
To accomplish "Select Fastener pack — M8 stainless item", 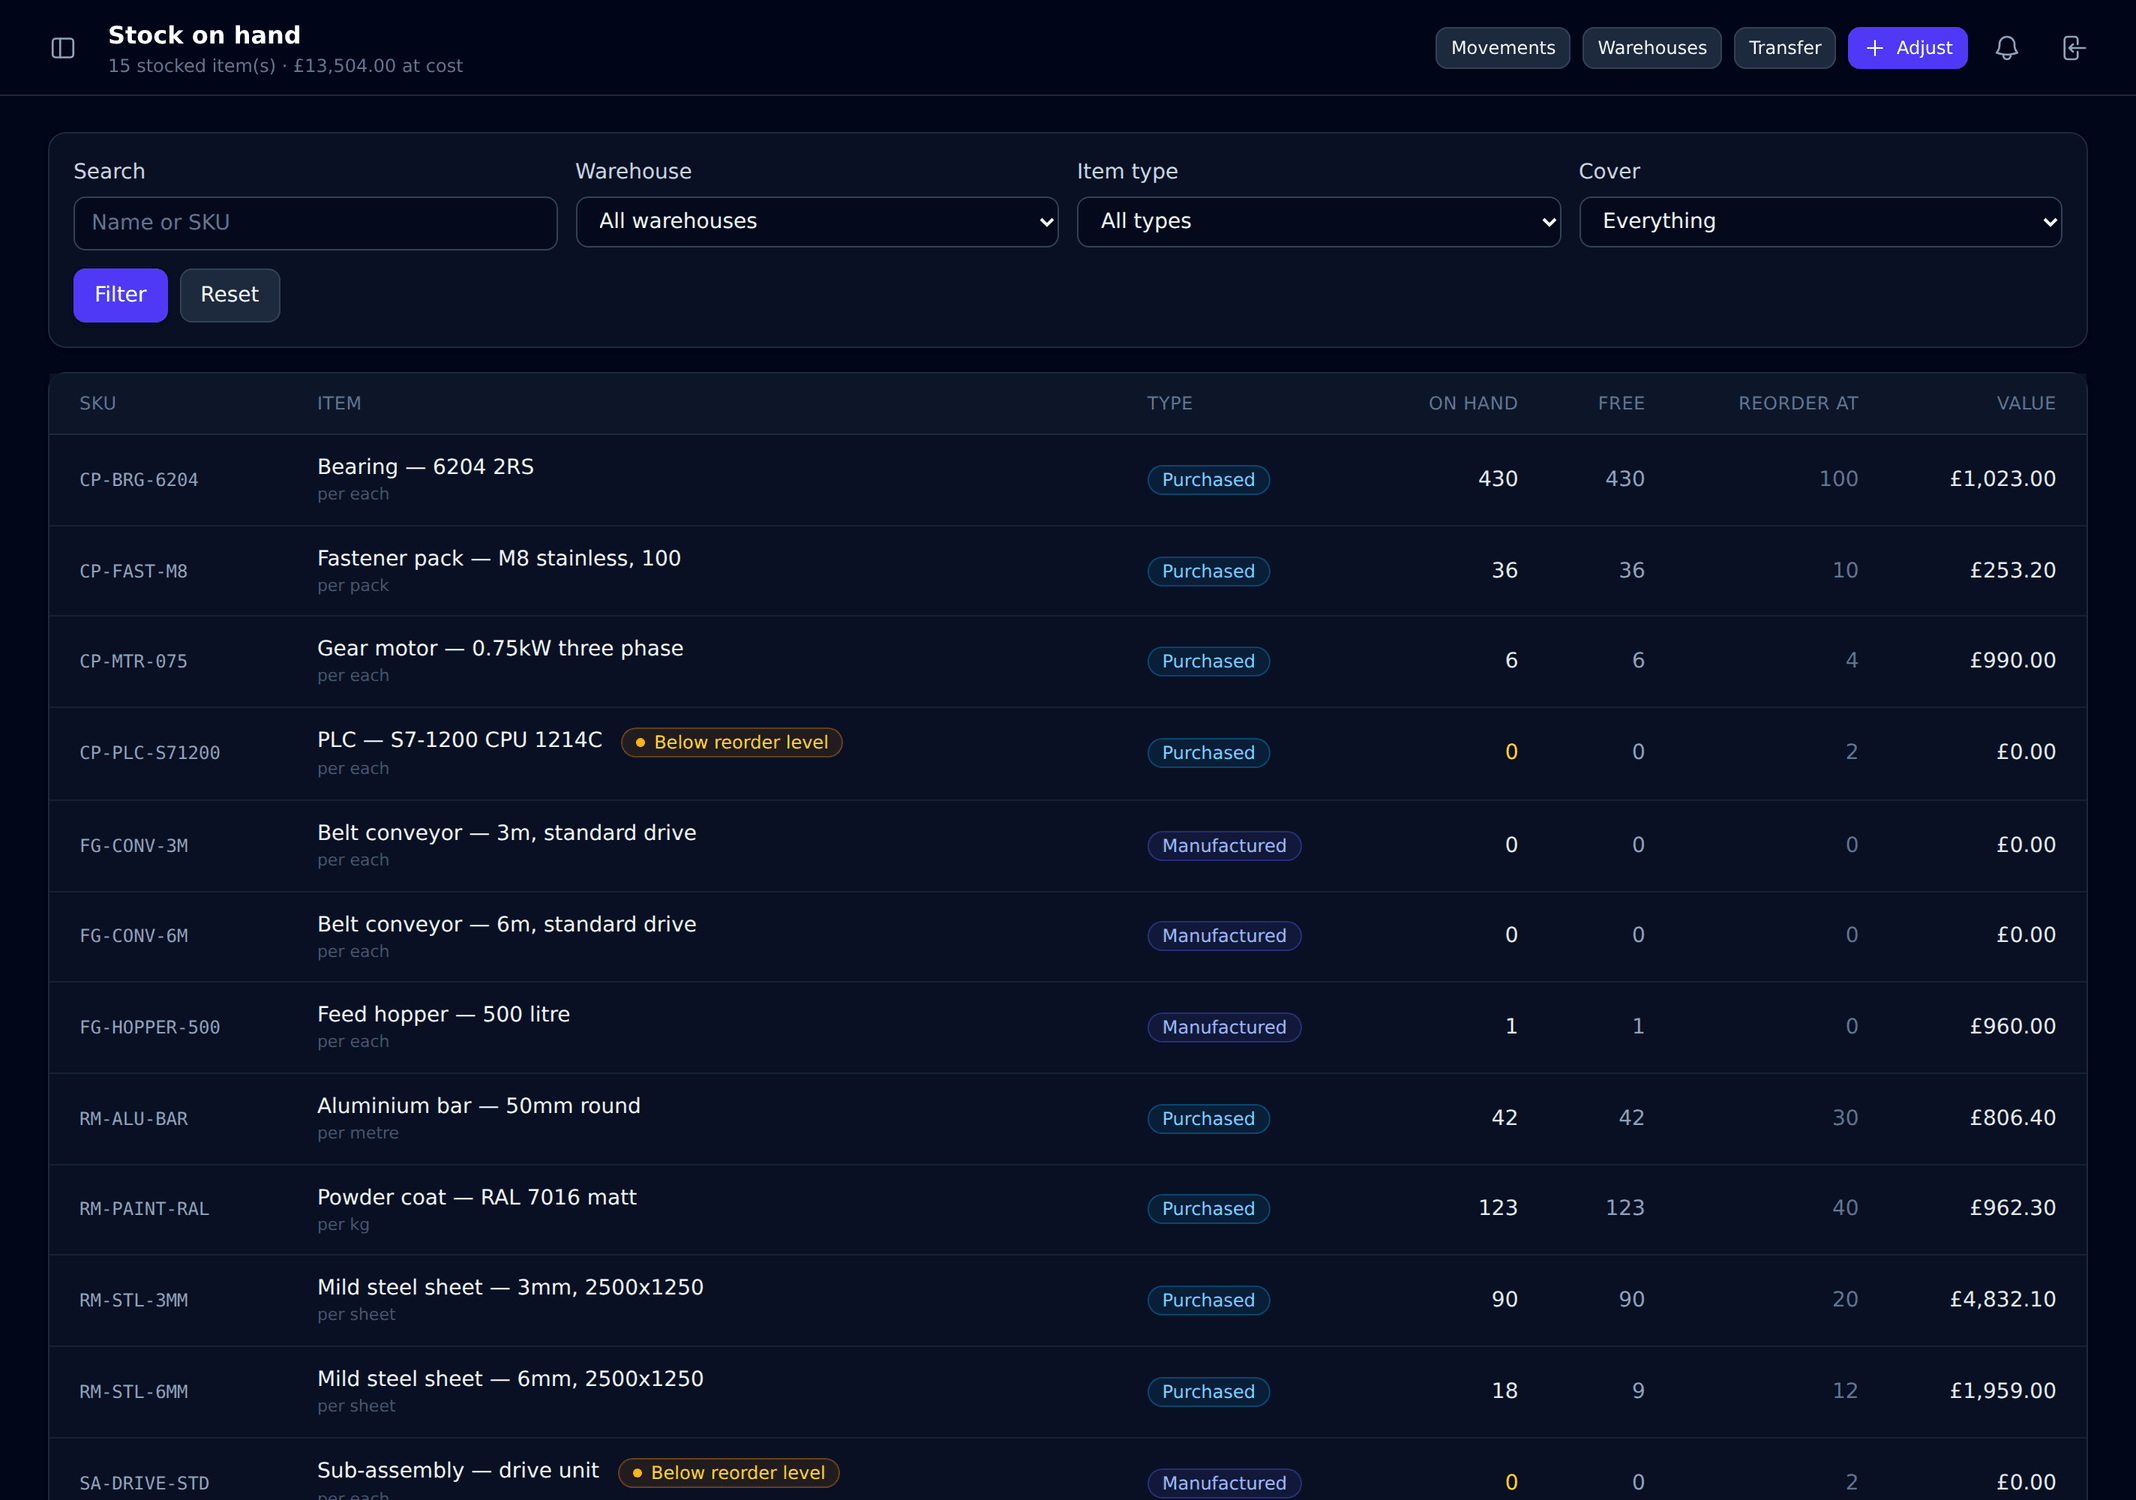I will coord(499,558).
